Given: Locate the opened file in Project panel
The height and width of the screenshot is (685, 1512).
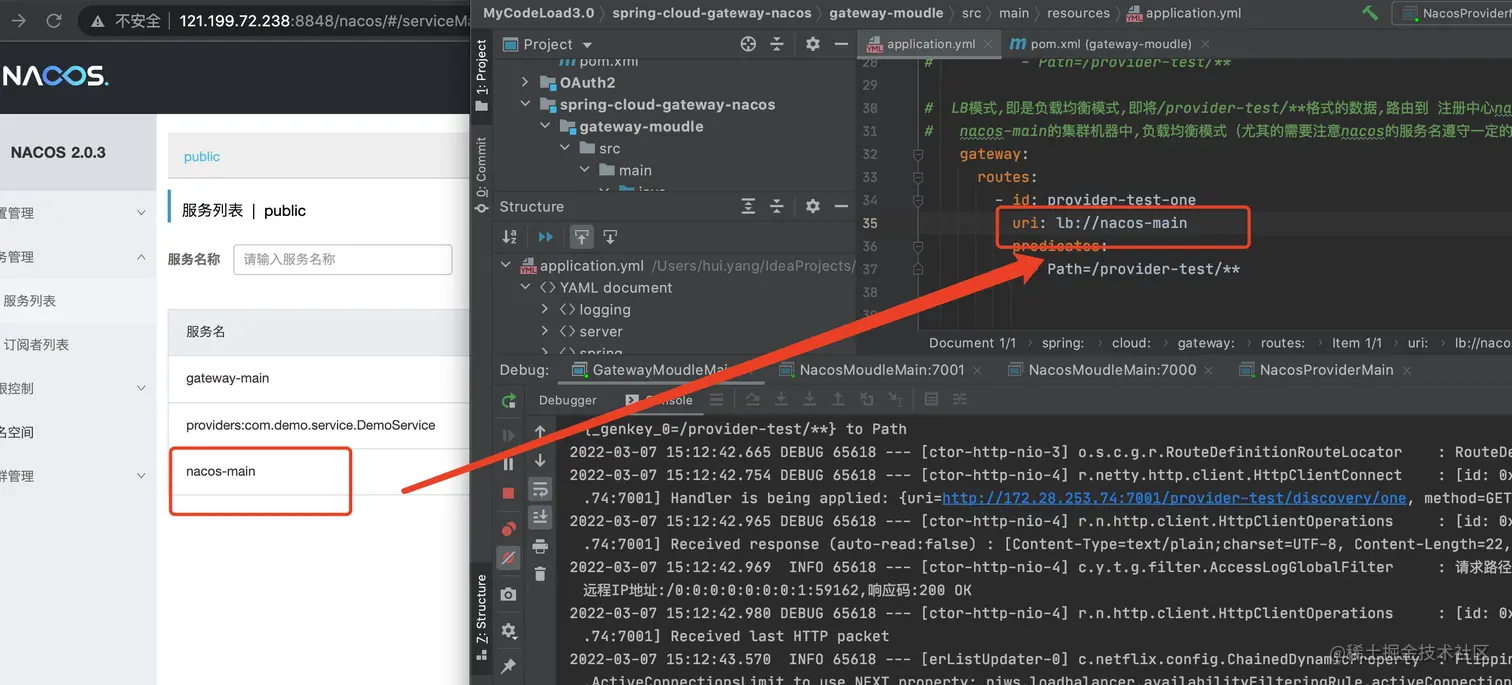Looking at the screenshot, I should pos(748,44).
